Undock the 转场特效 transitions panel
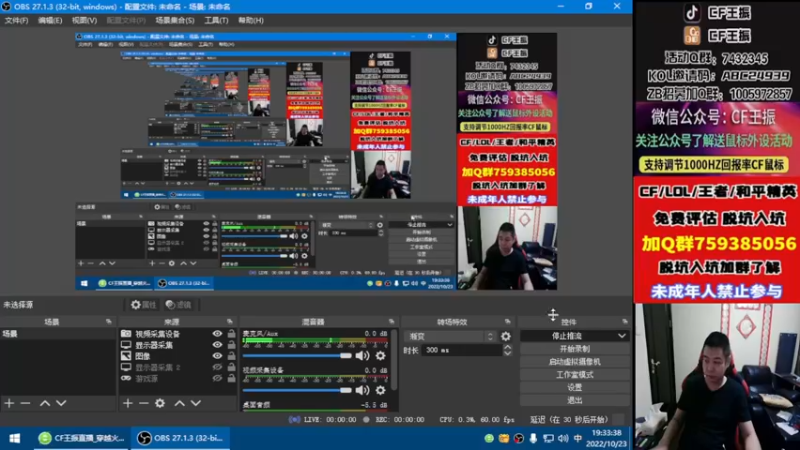This screenshot has width=800, height=450. 507,322
